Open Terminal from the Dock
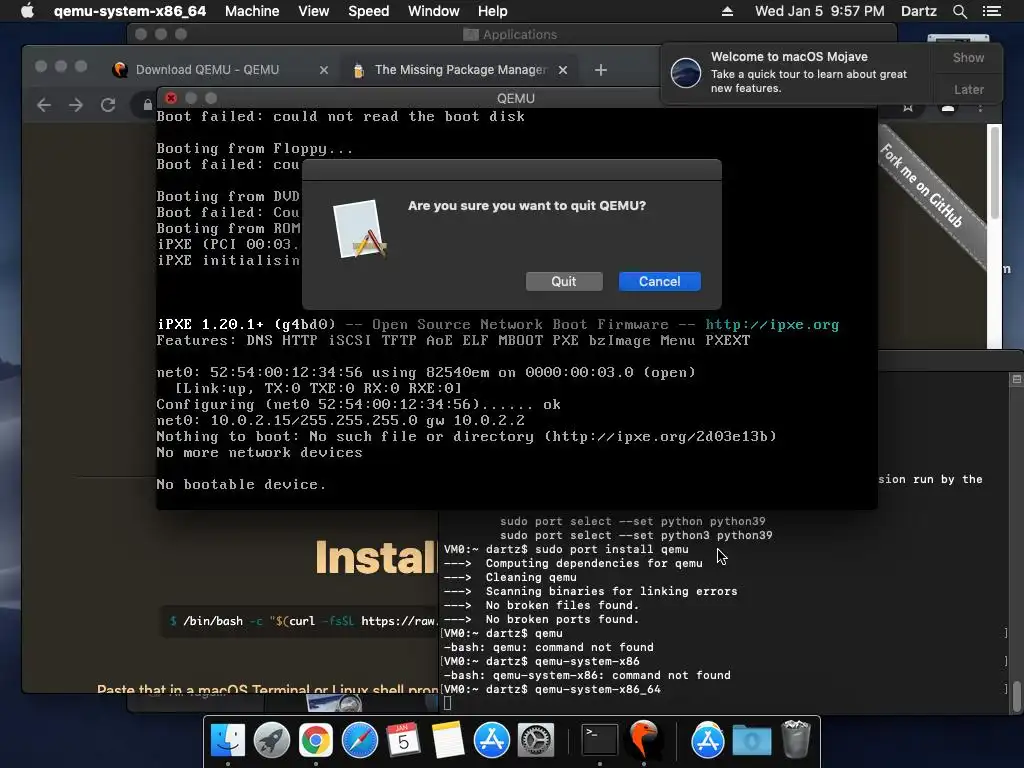 (x=600, y=741)
